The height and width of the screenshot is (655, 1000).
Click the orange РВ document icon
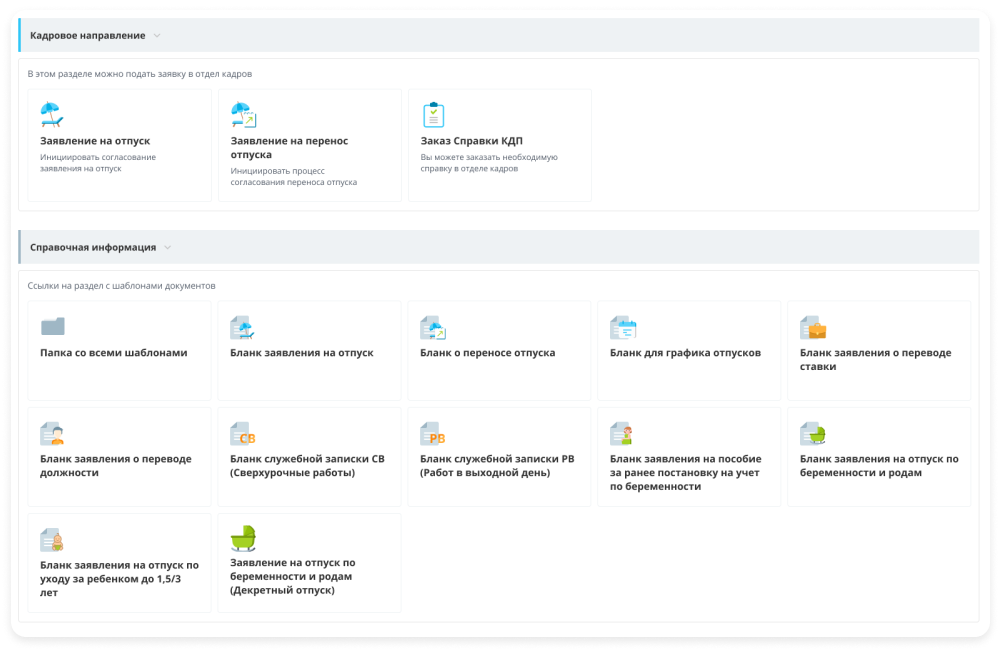click(x=433, y=434)
